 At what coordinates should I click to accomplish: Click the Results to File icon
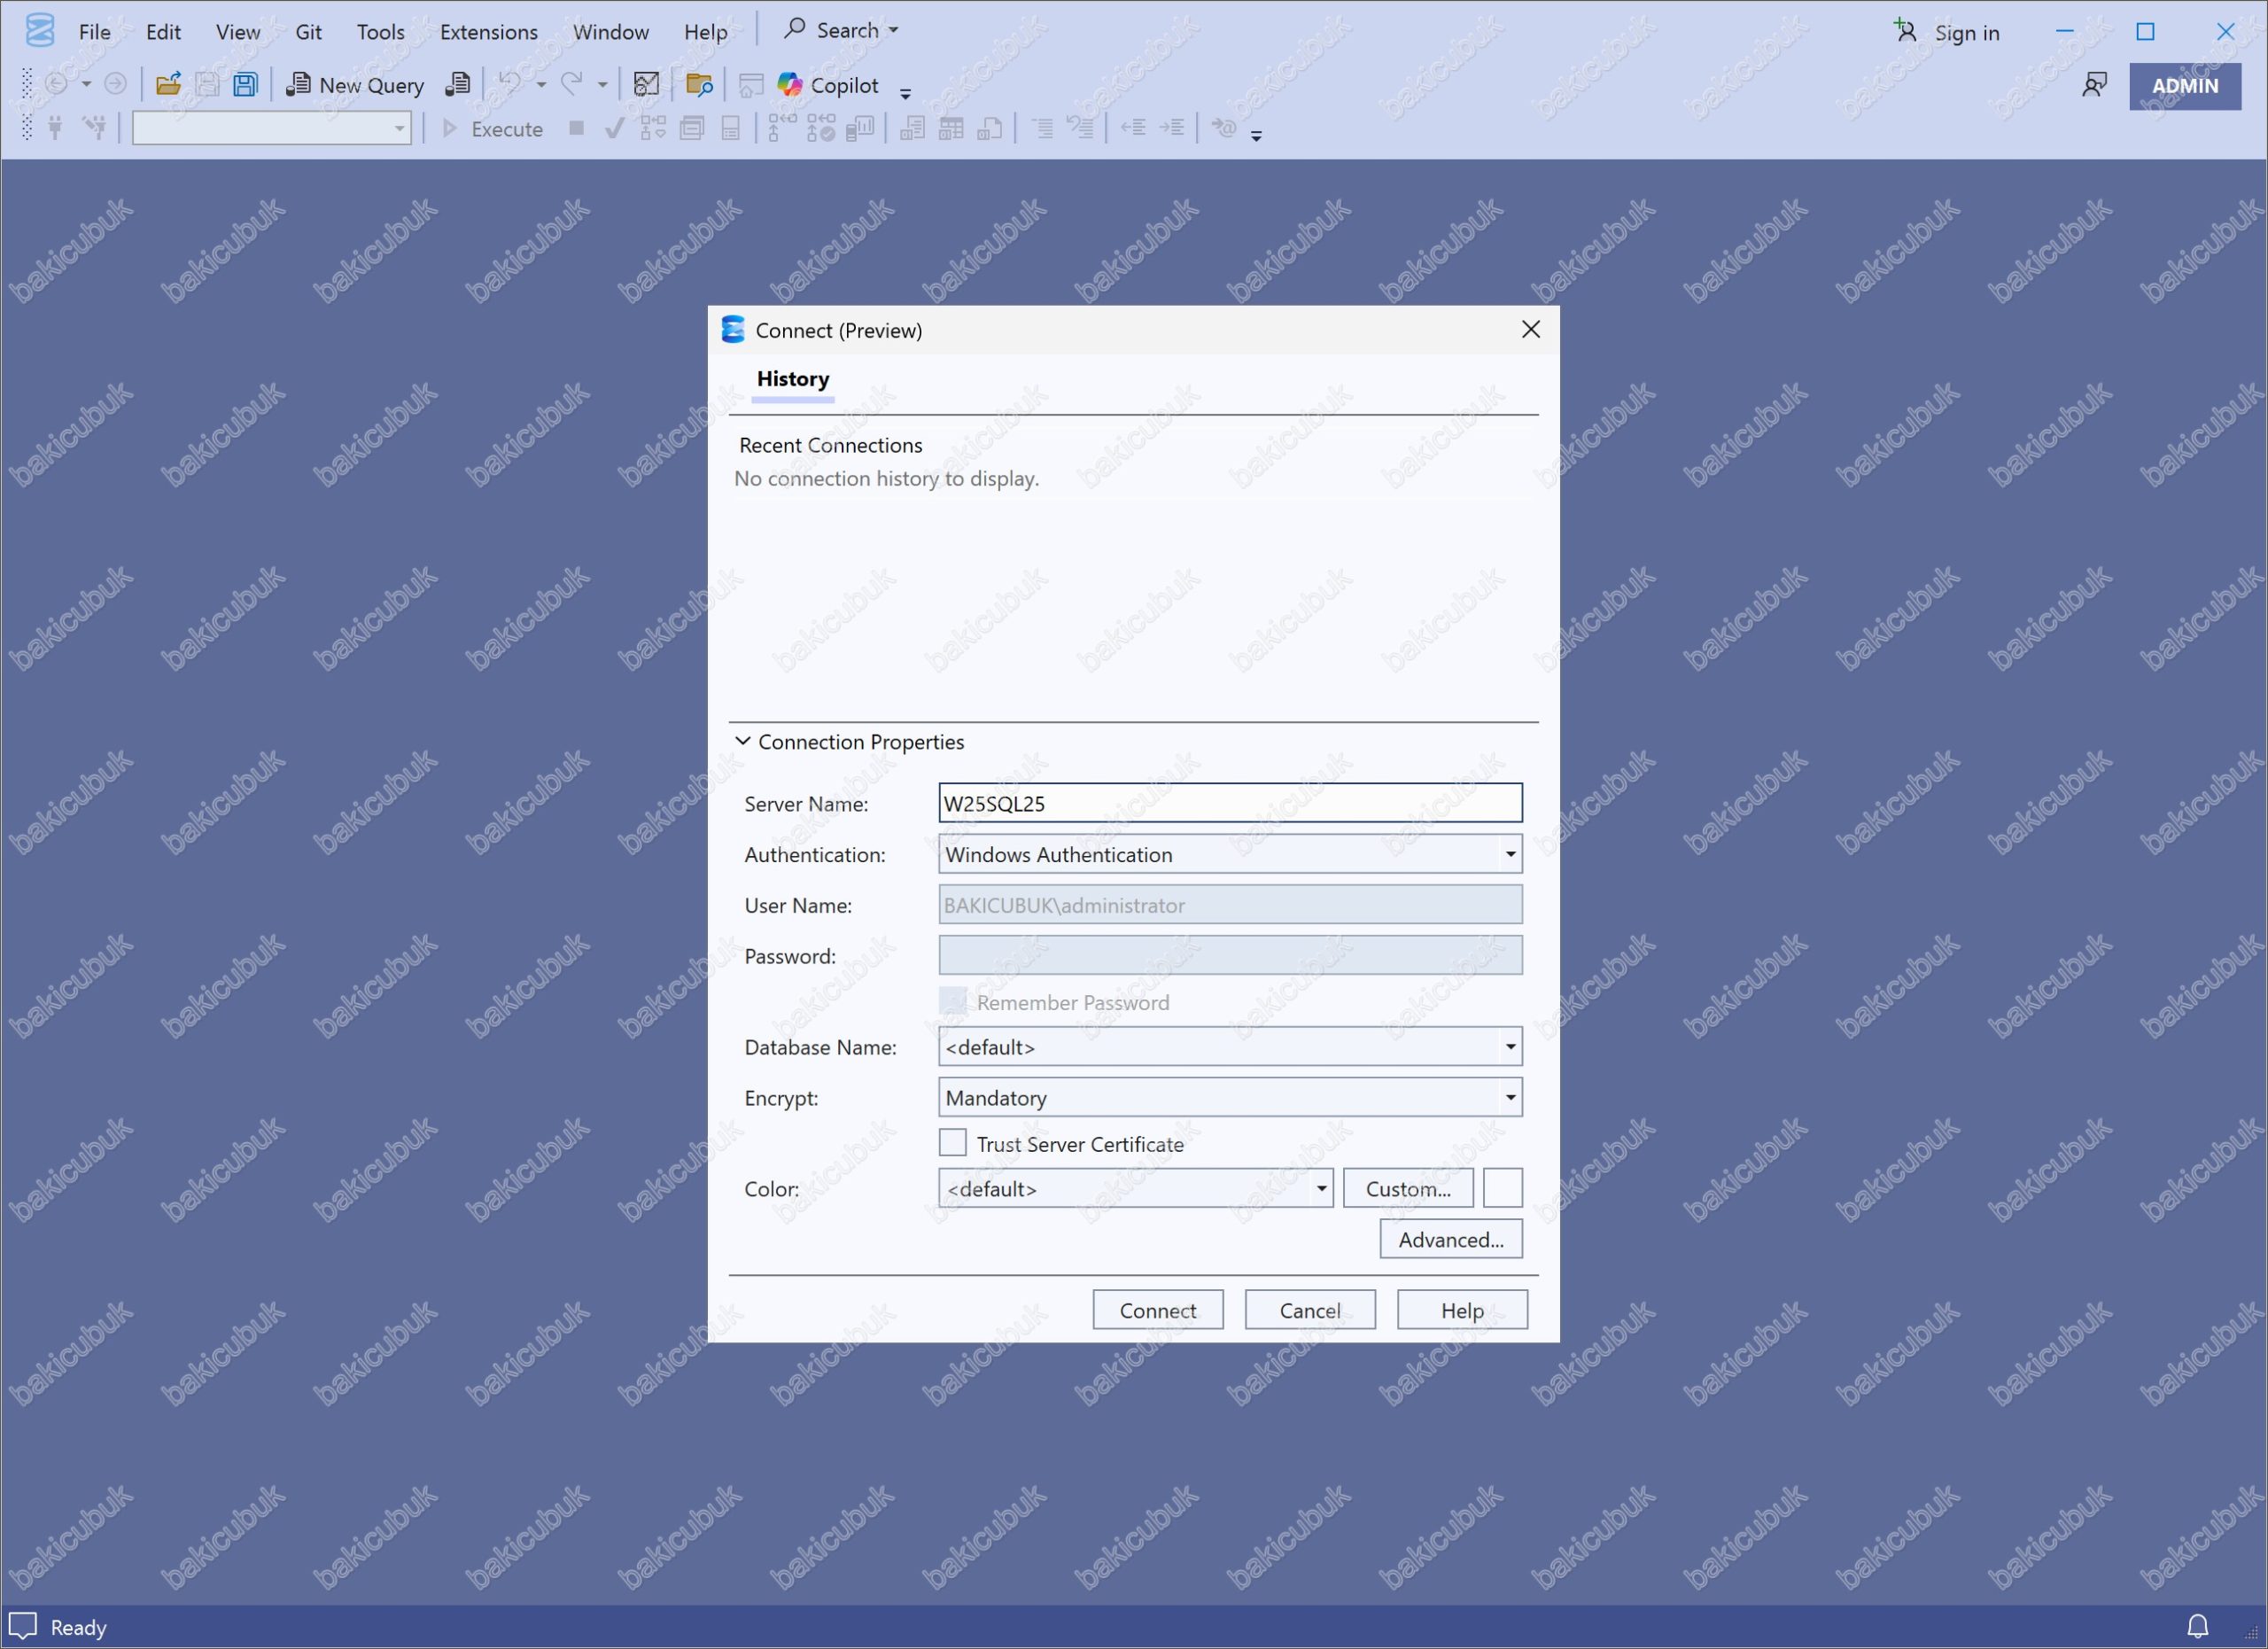coord(990,128)
